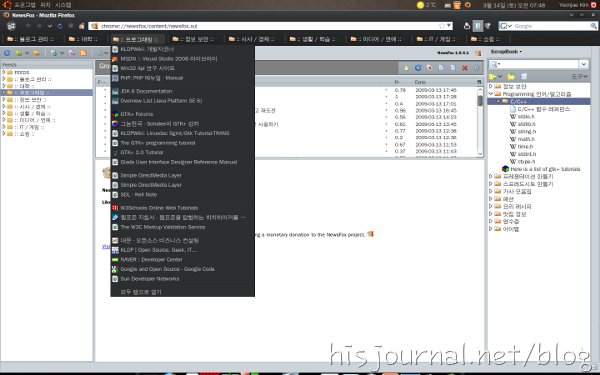
Task: Click into the Google search box
Action: 551,26
